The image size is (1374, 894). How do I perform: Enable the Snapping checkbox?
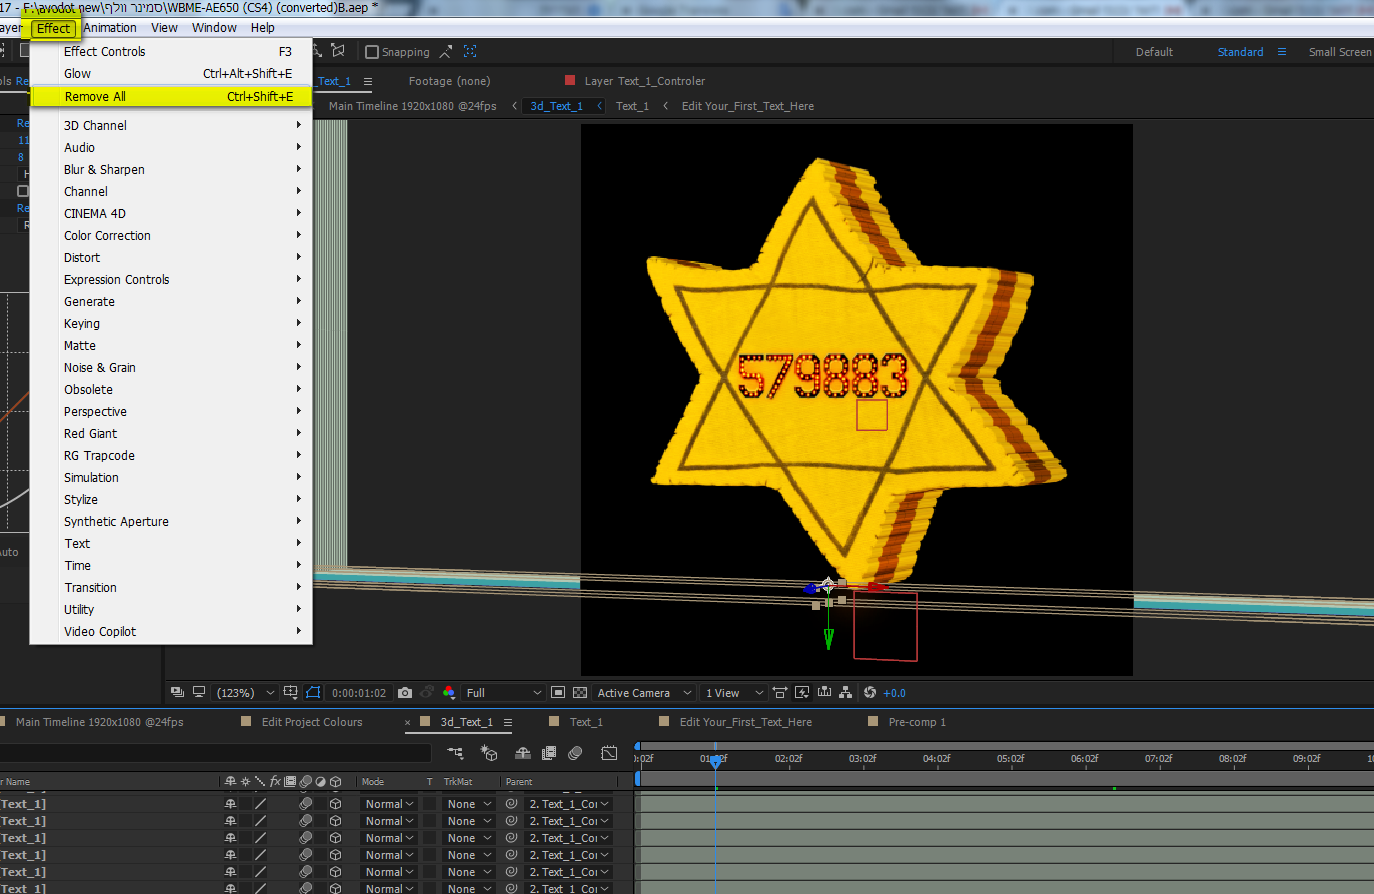coord(372,52)
